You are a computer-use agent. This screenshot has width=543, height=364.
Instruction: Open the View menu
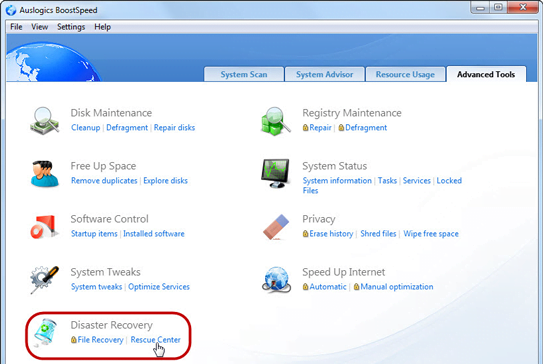[x=39, y=27]
